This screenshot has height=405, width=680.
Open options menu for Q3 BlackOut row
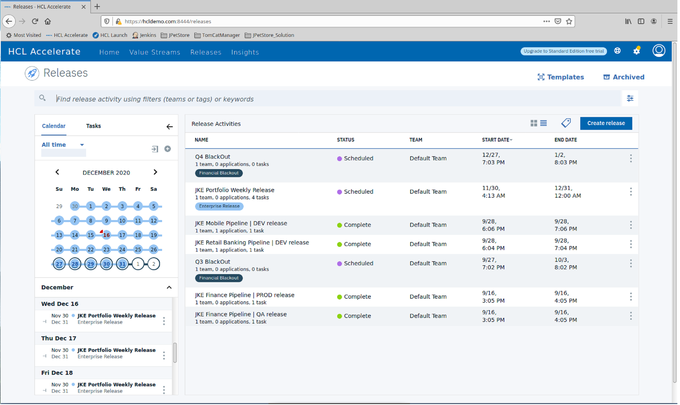click(x=631, y=263)
